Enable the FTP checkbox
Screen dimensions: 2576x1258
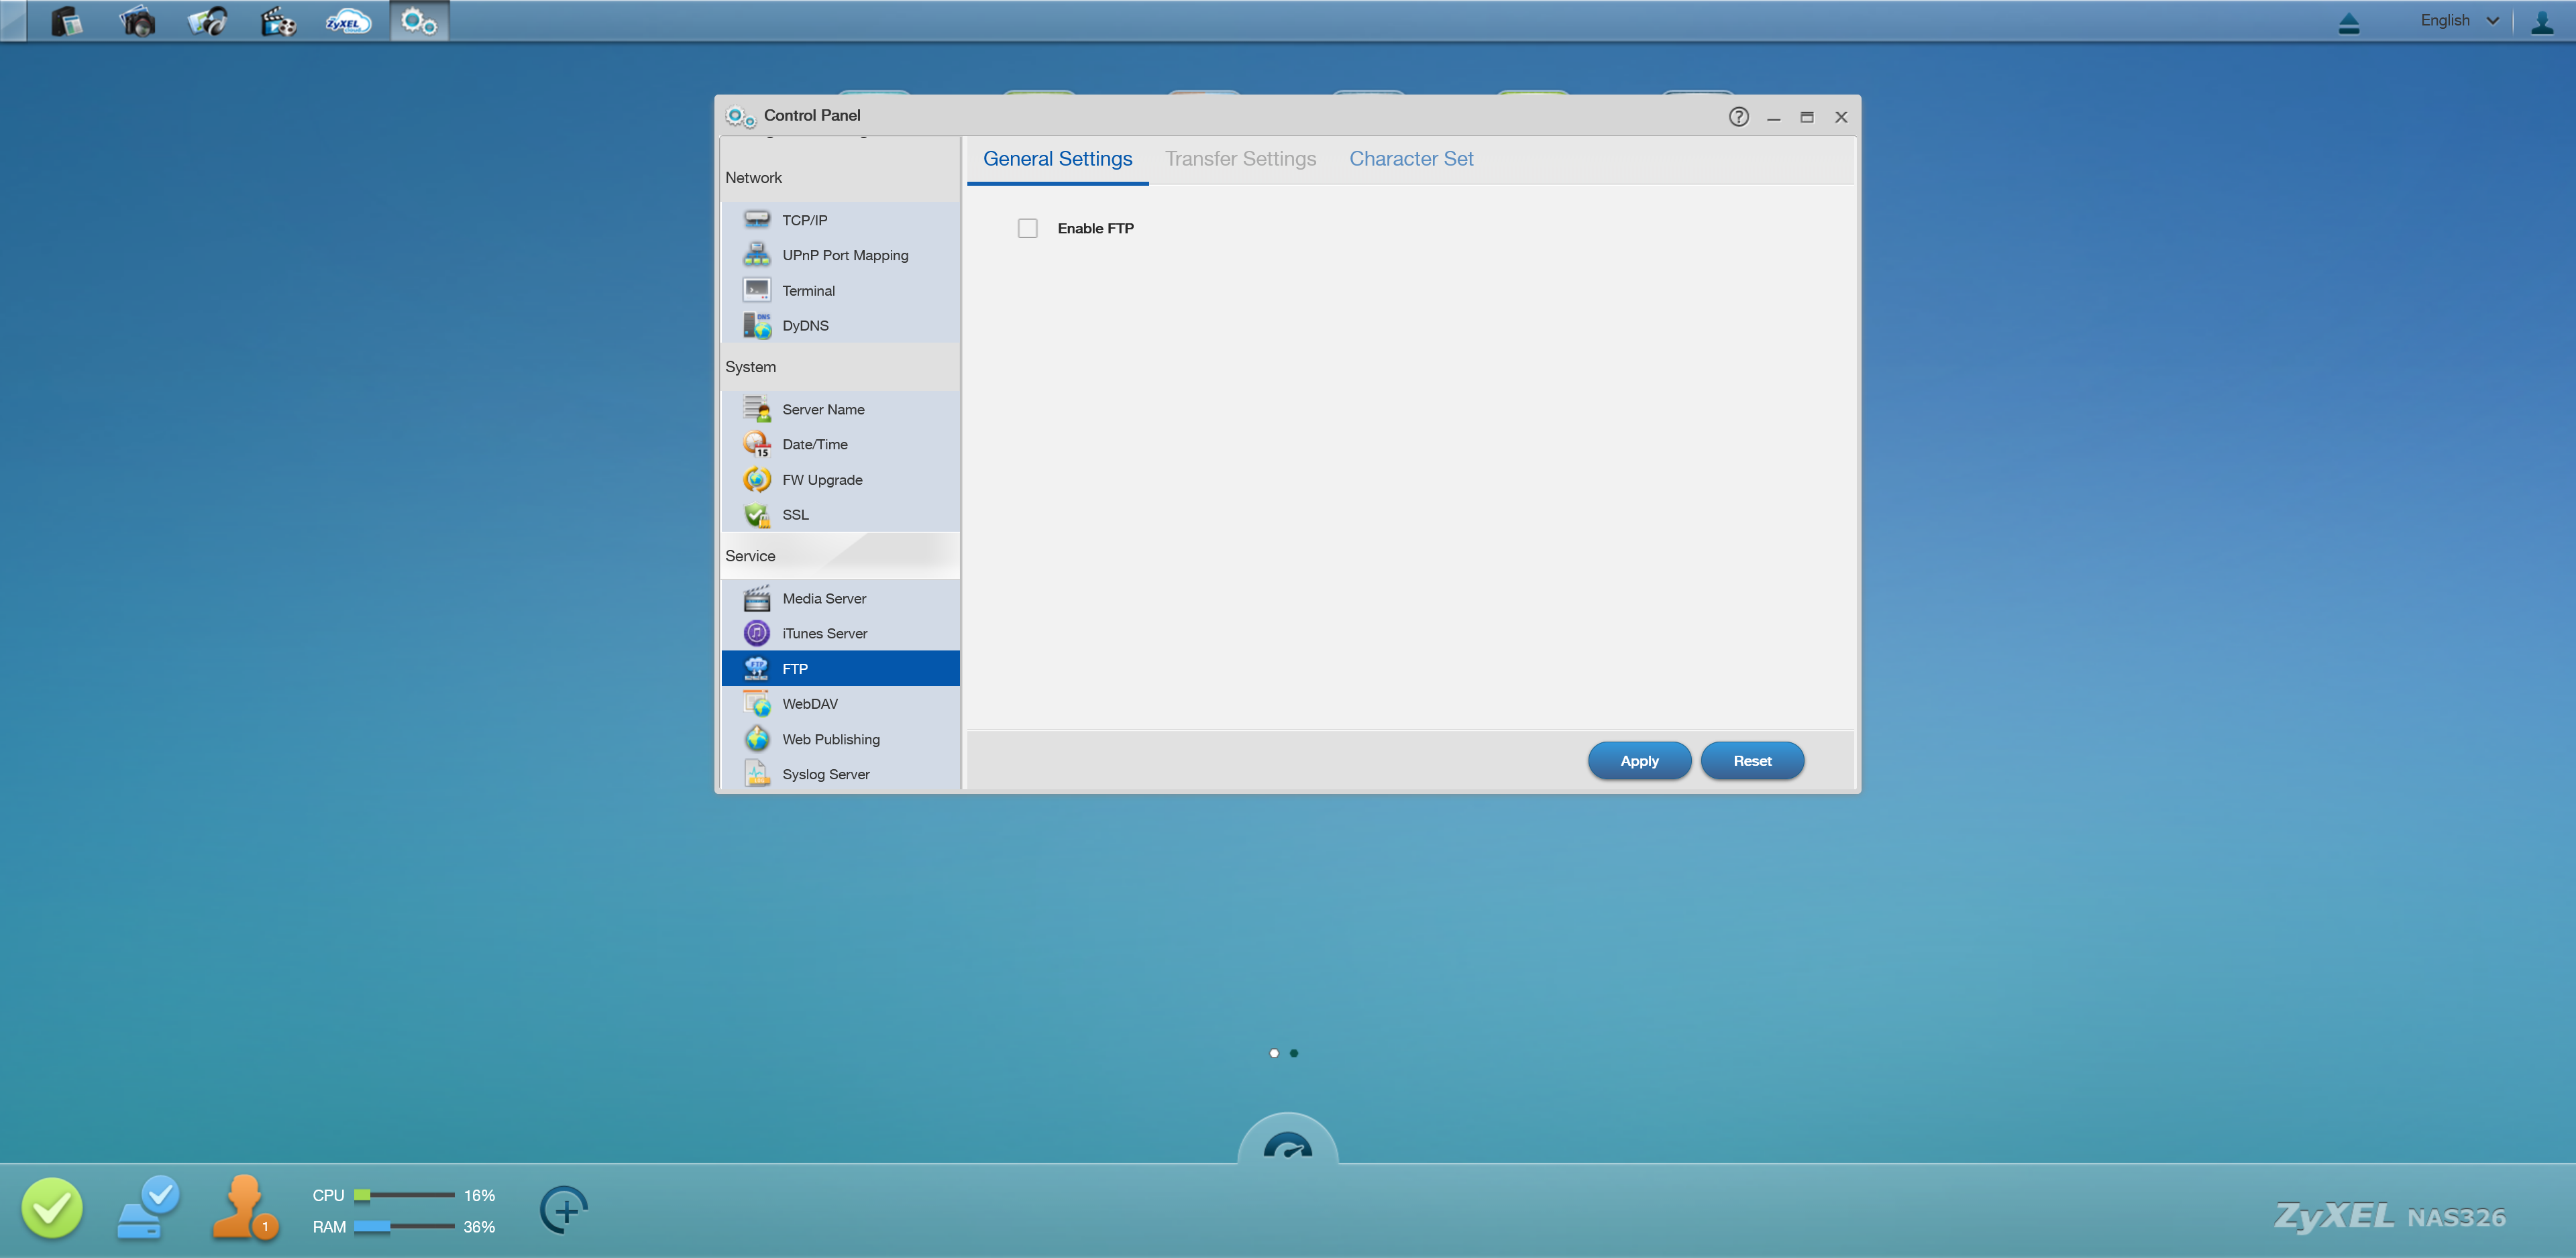coord(1027,228)
